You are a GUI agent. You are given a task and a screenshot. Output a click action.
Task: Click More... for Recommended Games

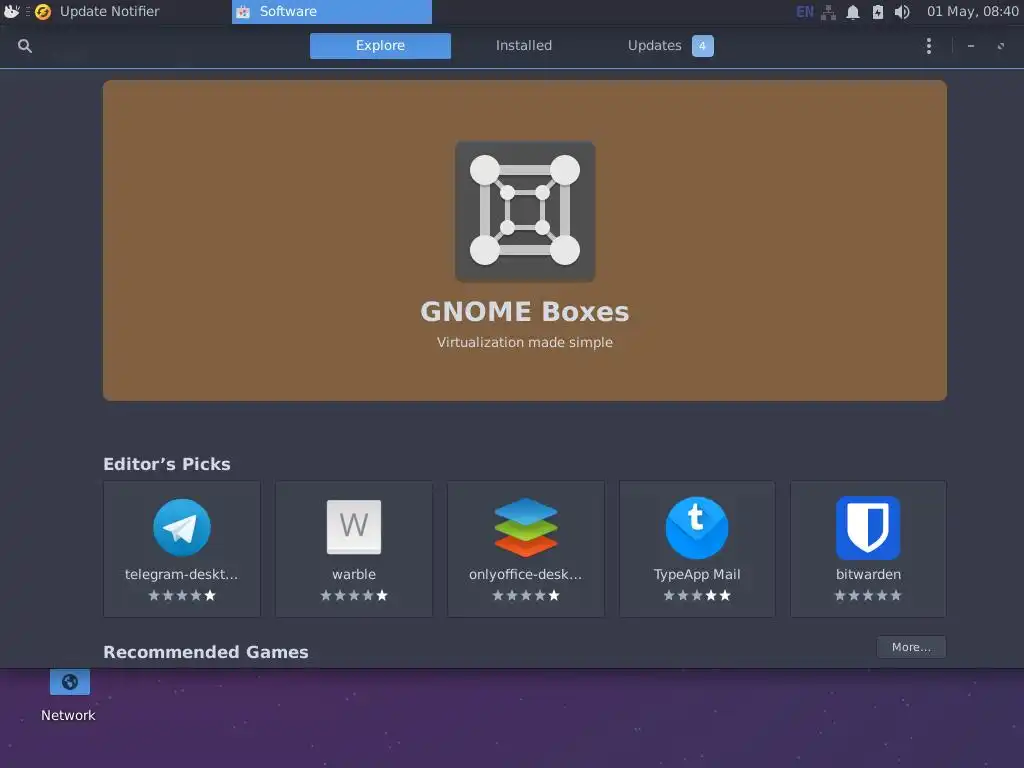click(x=911, y=647)
